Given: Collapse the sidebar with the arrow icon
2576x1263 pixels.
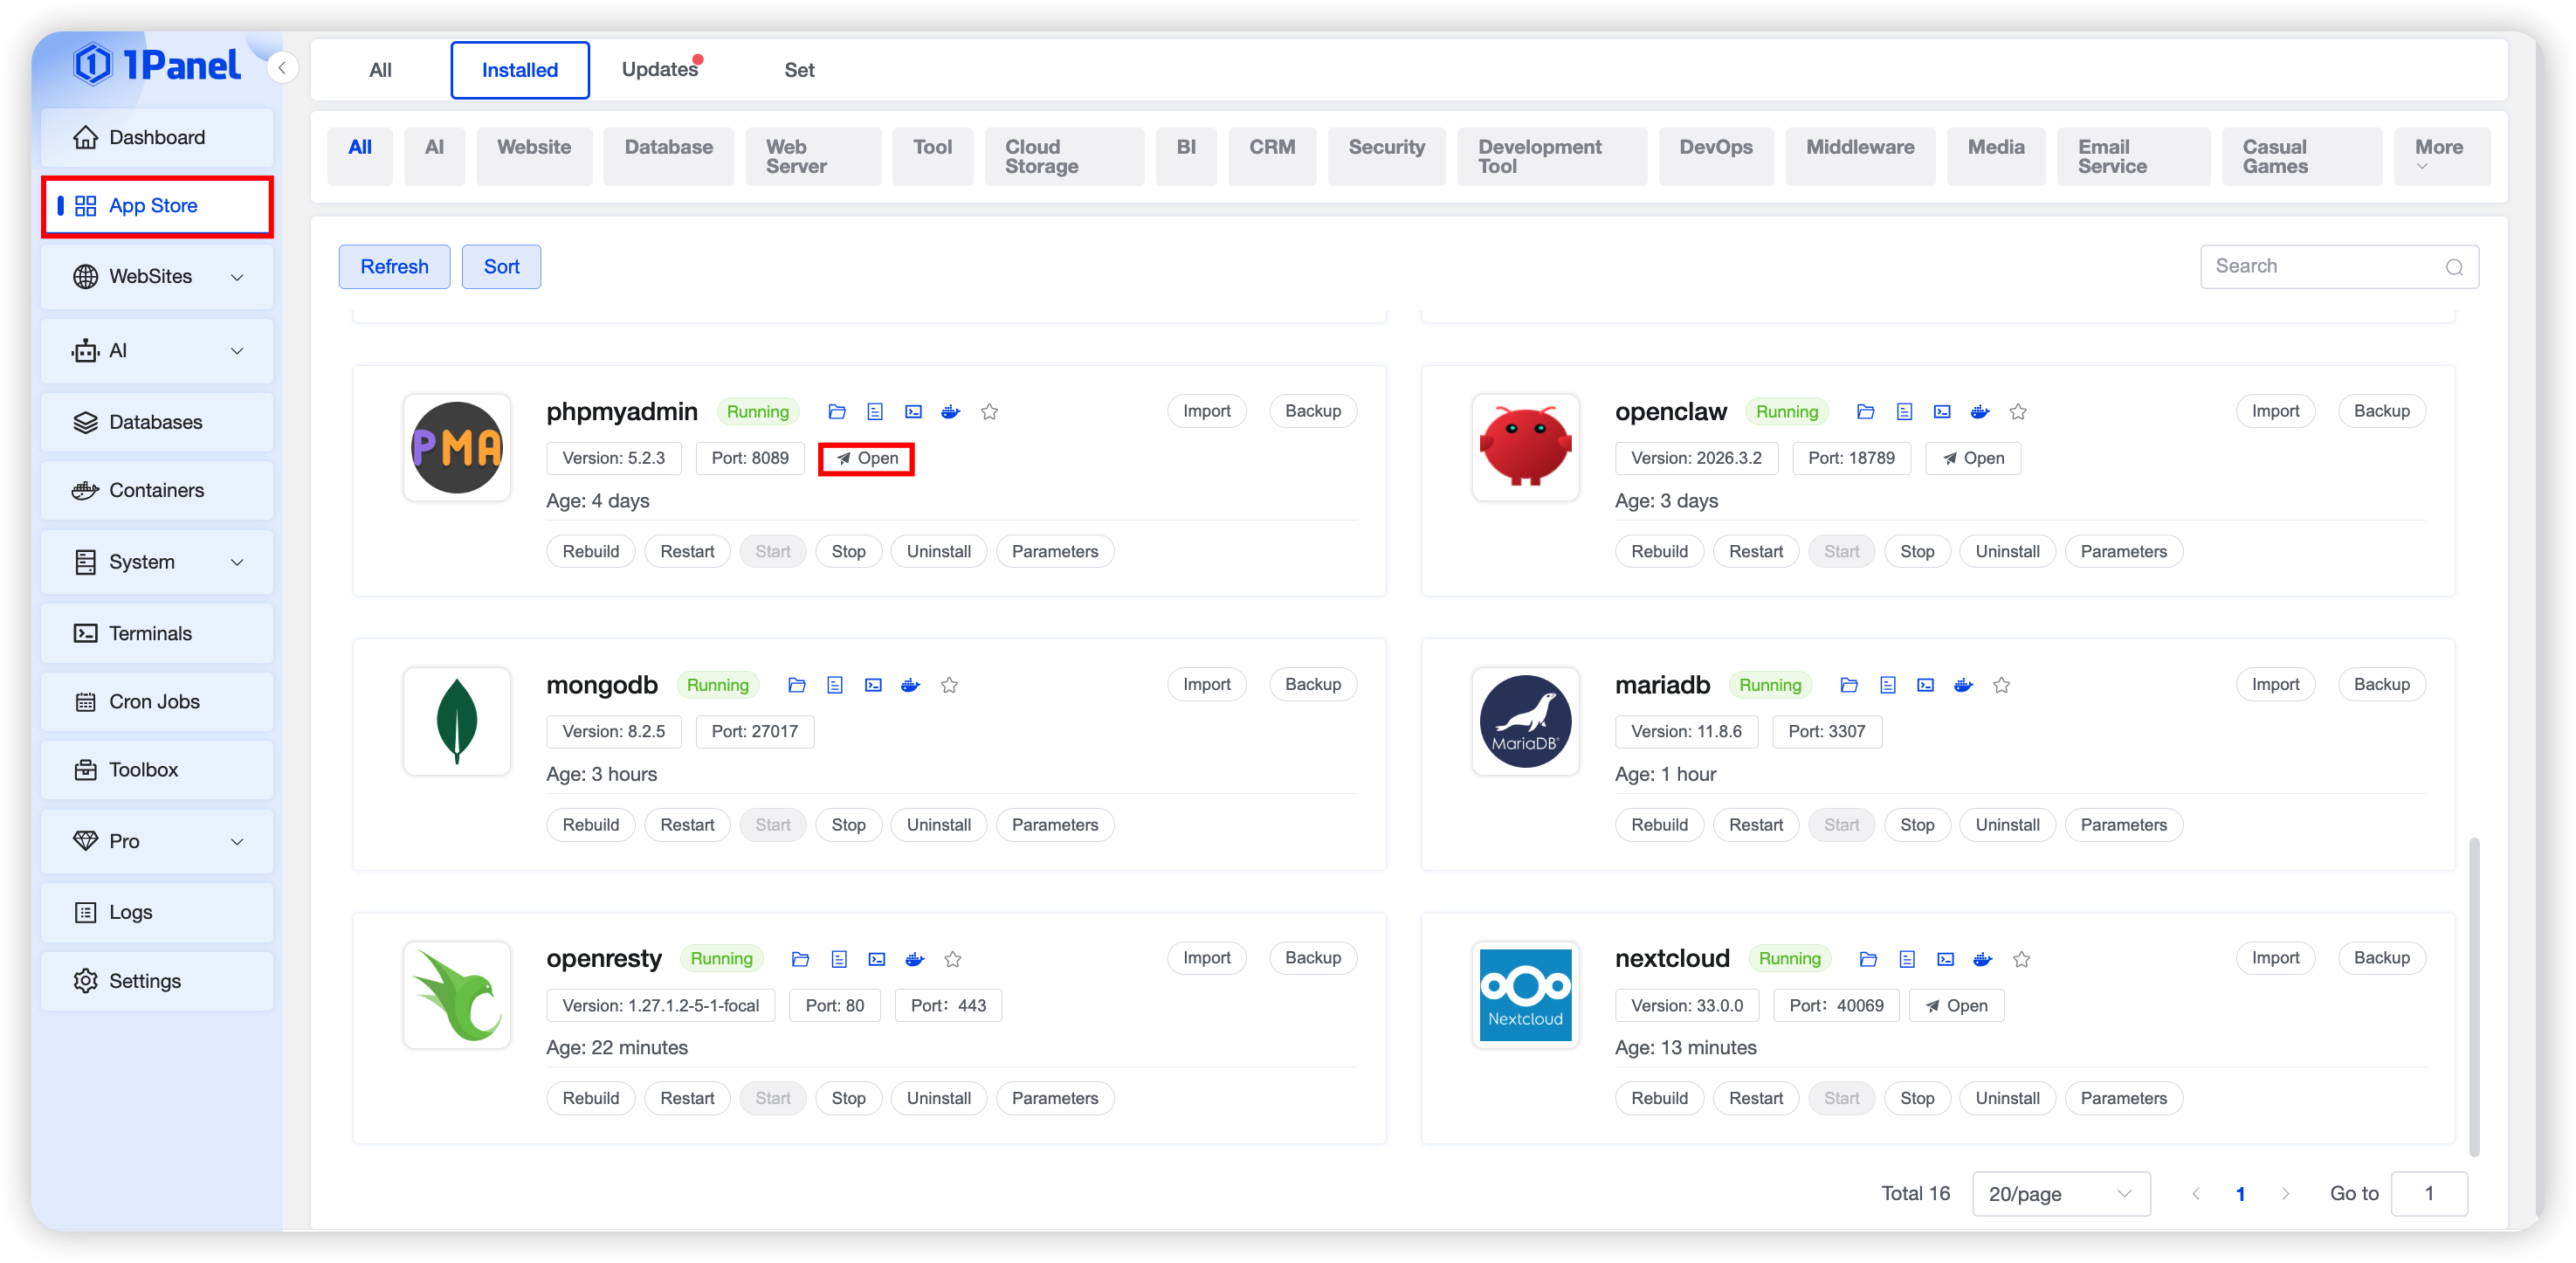Looking at the screenshot, I should point(282,68).
